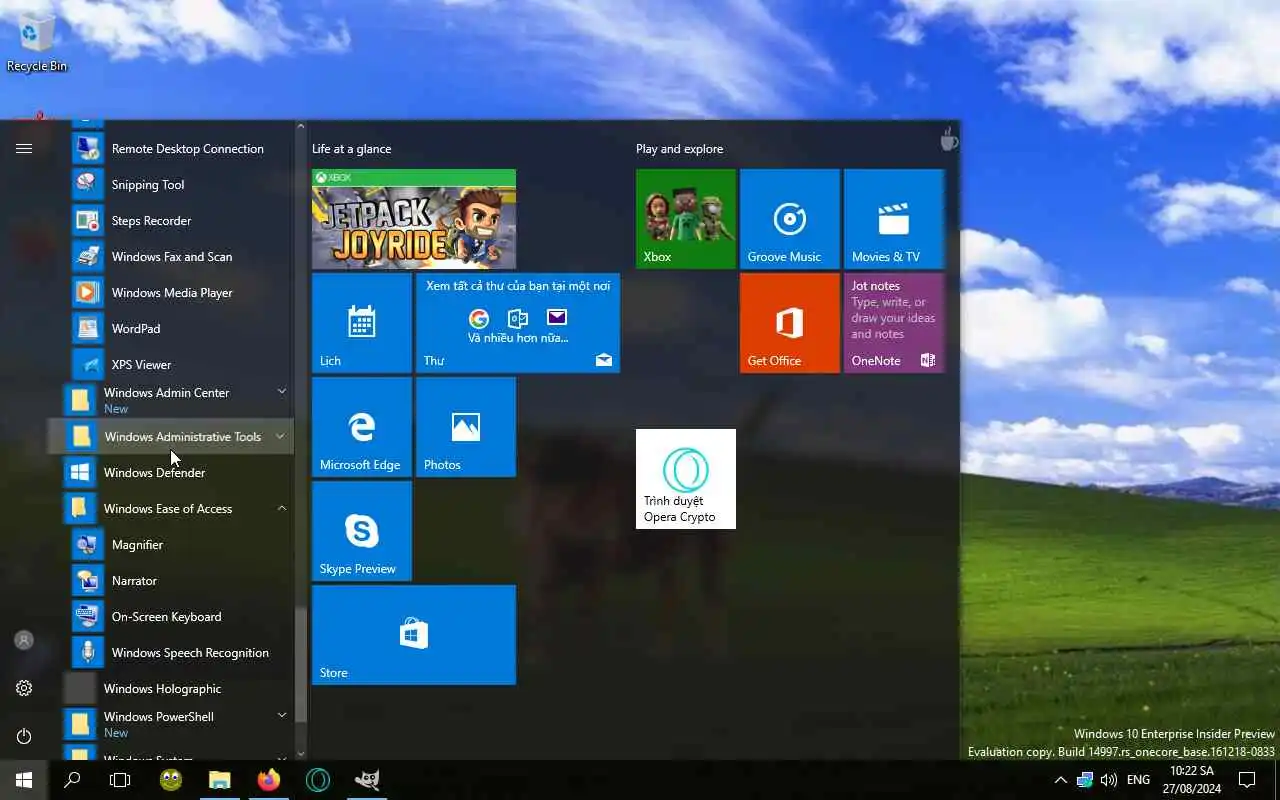The height and width of the screenshot is (800, 1280).
Task: Click the Life at a glance group header
Action: coord(352,148)
